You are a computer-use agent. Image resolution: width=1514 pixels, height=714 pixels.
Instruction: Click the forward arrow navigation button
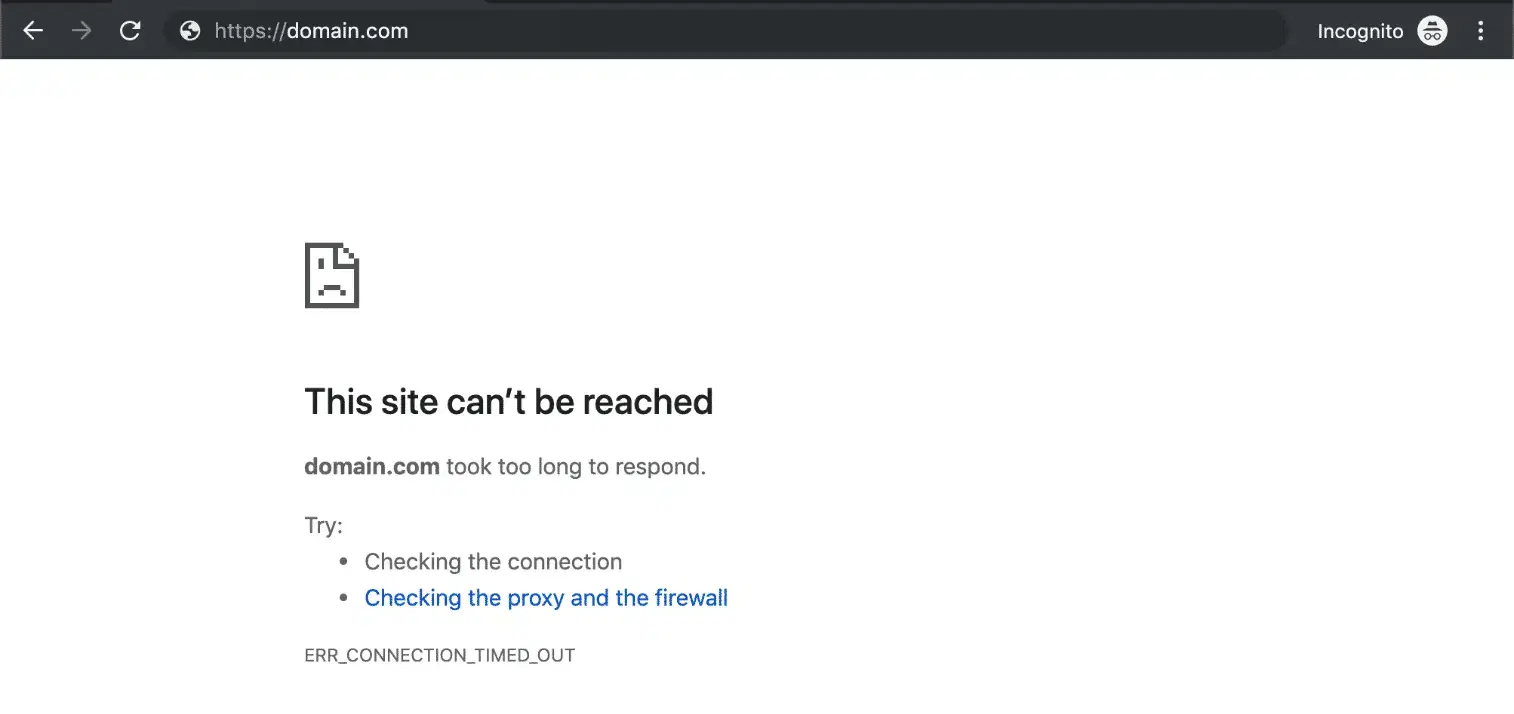pos(81,31)
